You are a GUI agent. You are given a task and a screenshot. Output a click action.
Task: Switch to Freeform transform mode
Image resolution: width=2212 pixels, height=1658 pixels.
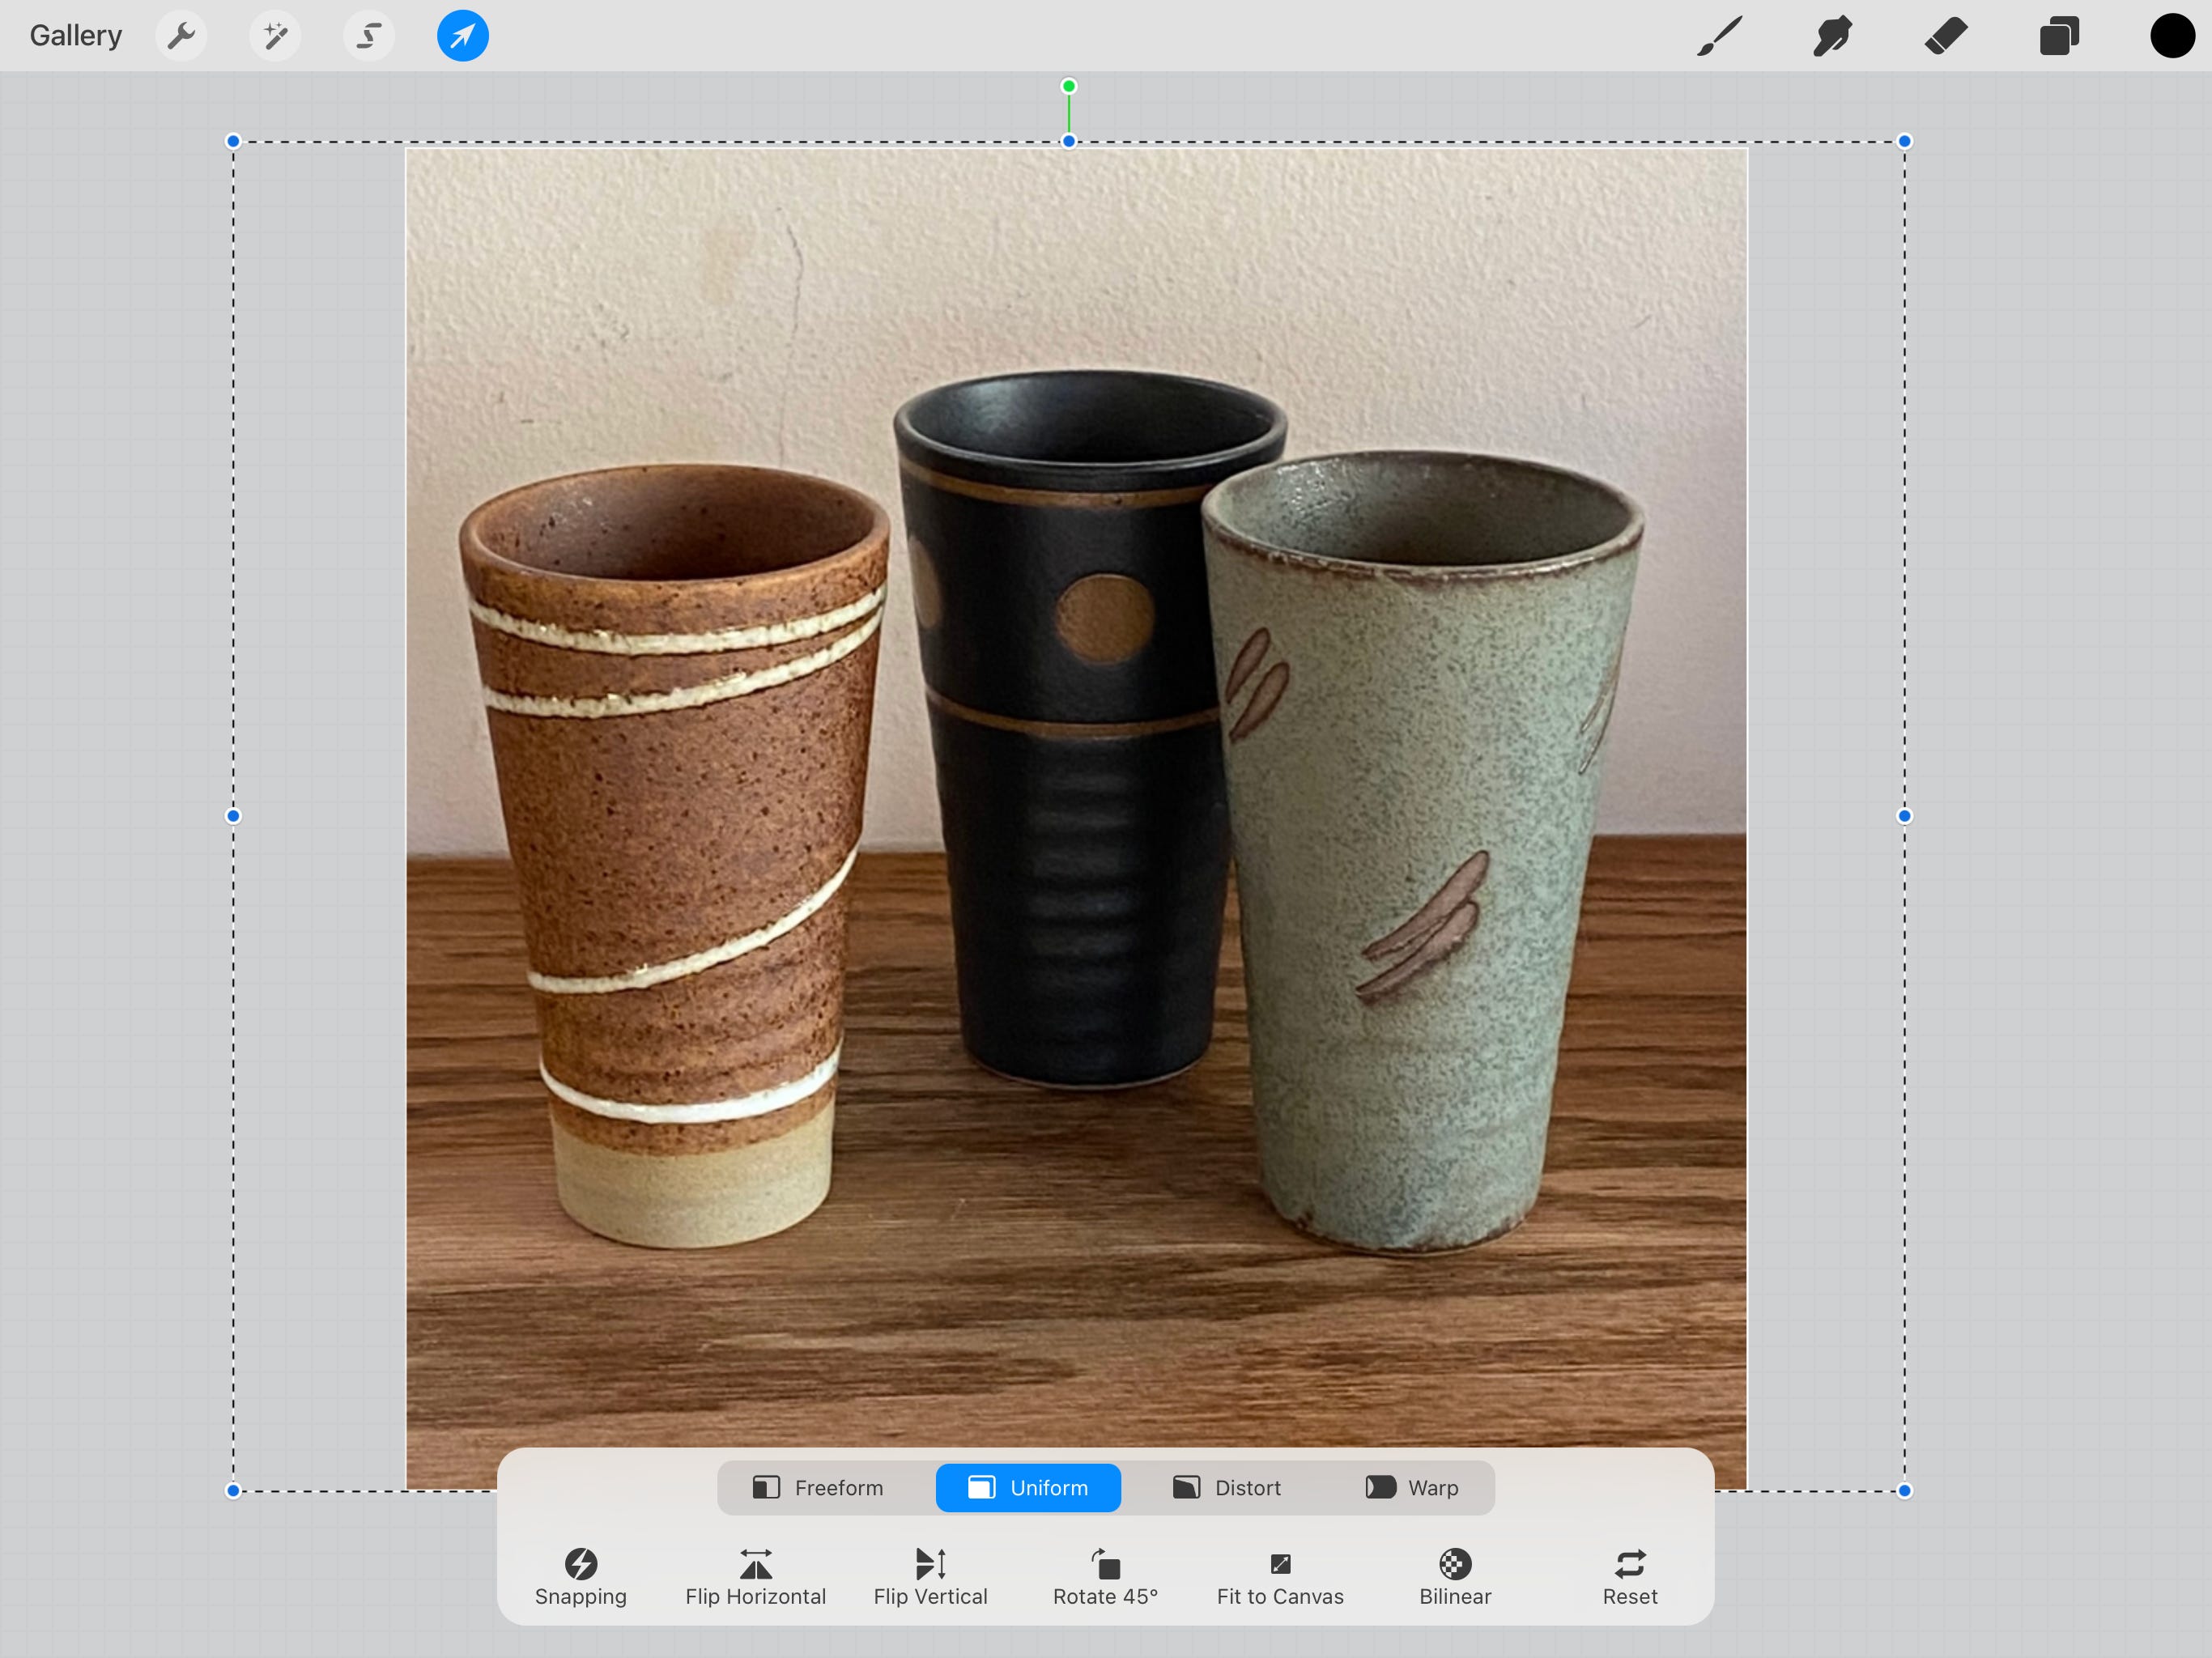tap(818, 1488)
